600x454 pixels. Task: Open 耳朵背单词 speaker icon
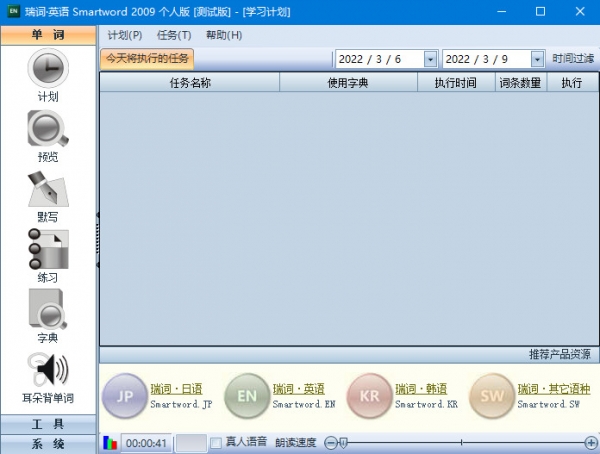click(x=48, y=369)
